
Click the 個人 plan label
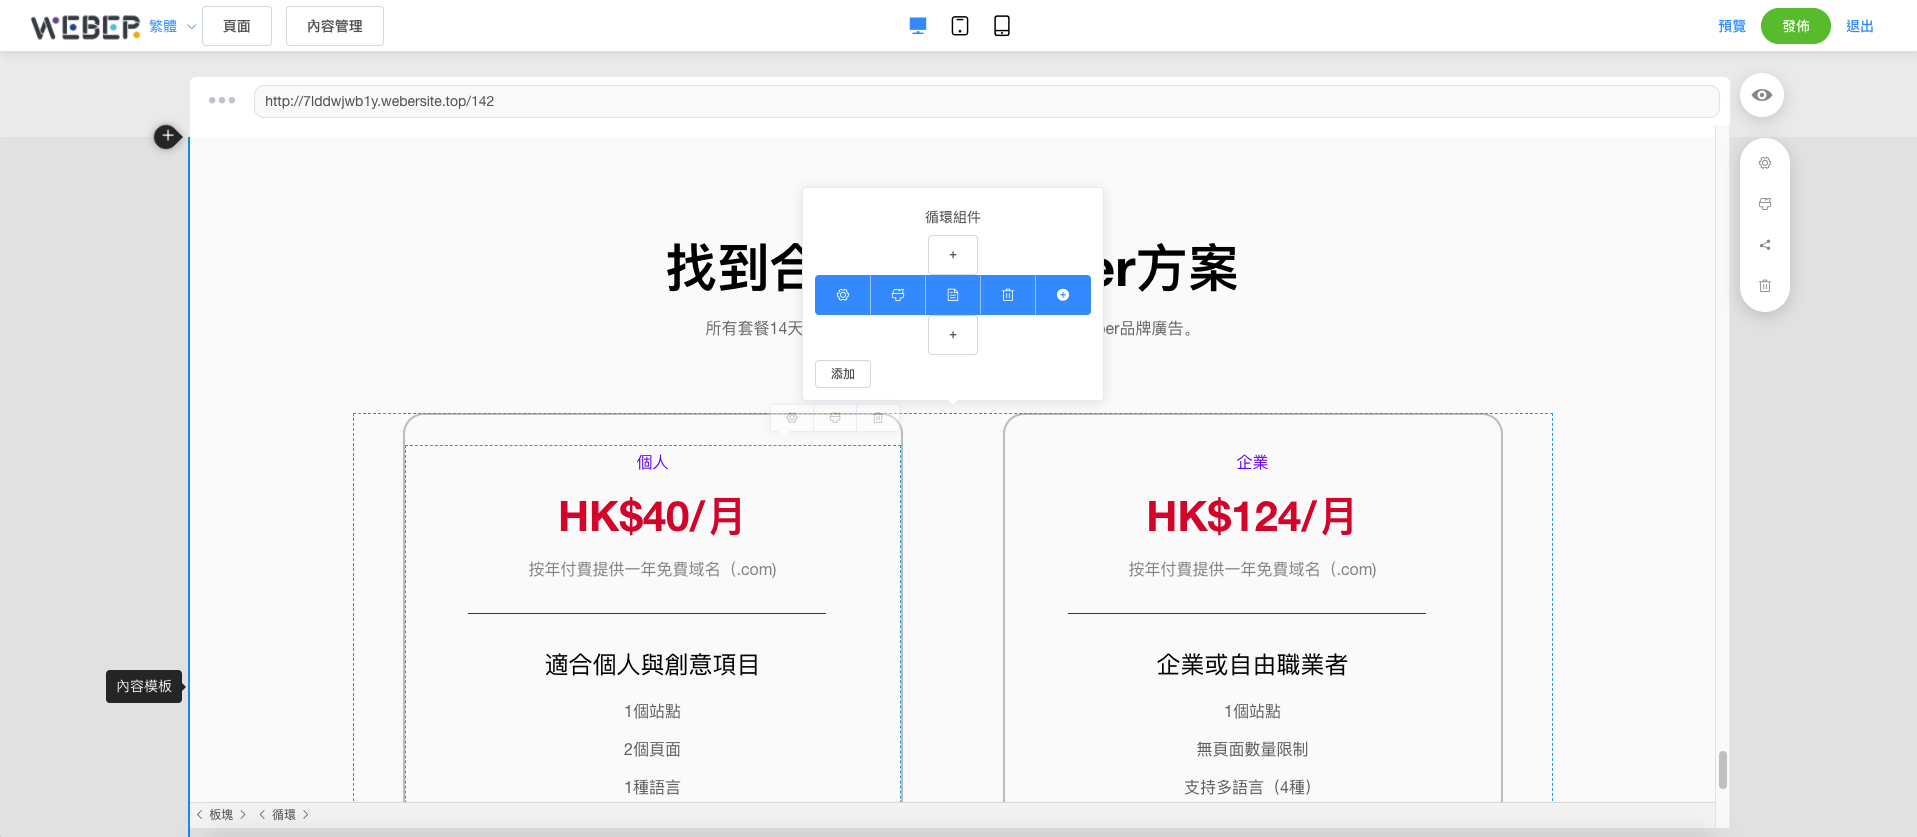pyautogui.click(x=652, y=462)
